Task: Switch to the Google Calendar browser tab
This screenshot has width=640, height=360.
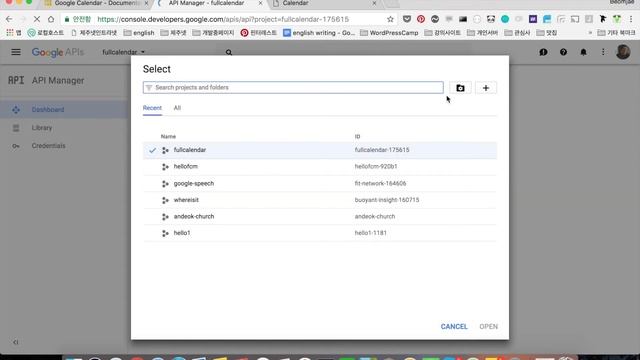Action: [x=96, y=3]
